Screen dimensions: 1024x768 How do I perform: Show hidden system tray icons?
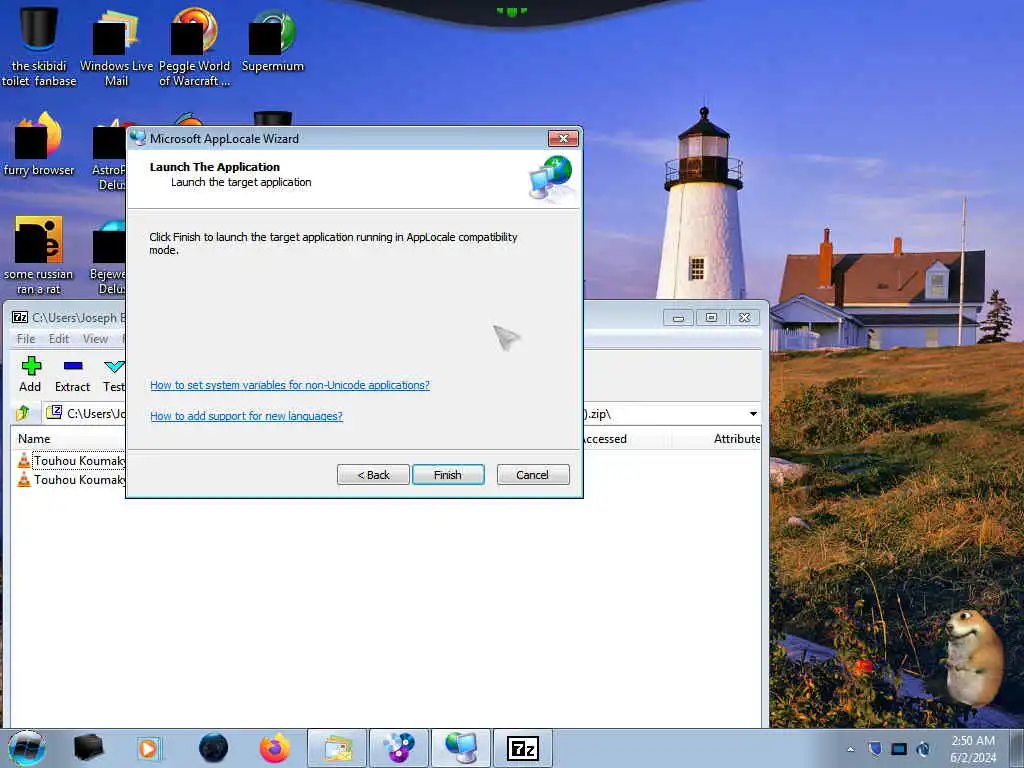click(850, 749)
